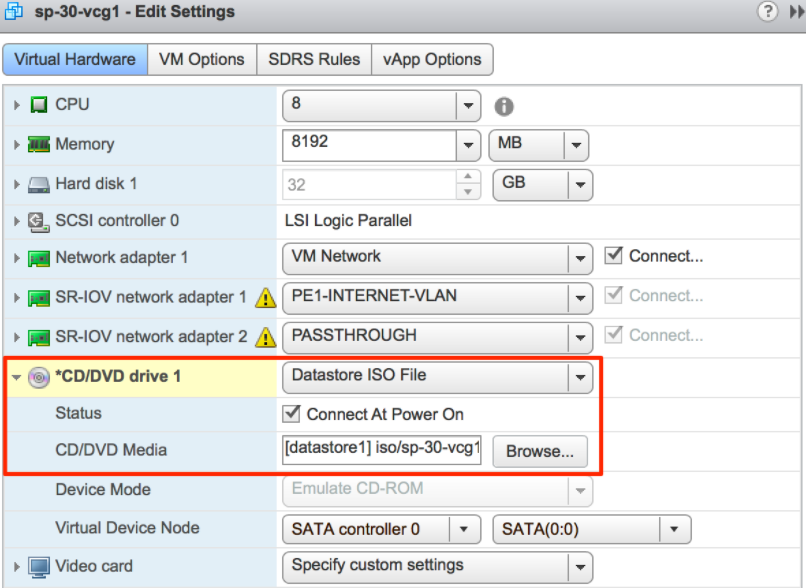Viewport: 806px width, 588px height.
Task: Click SR-IOV network adapter 1 warning icon
Action: point(265,297)
